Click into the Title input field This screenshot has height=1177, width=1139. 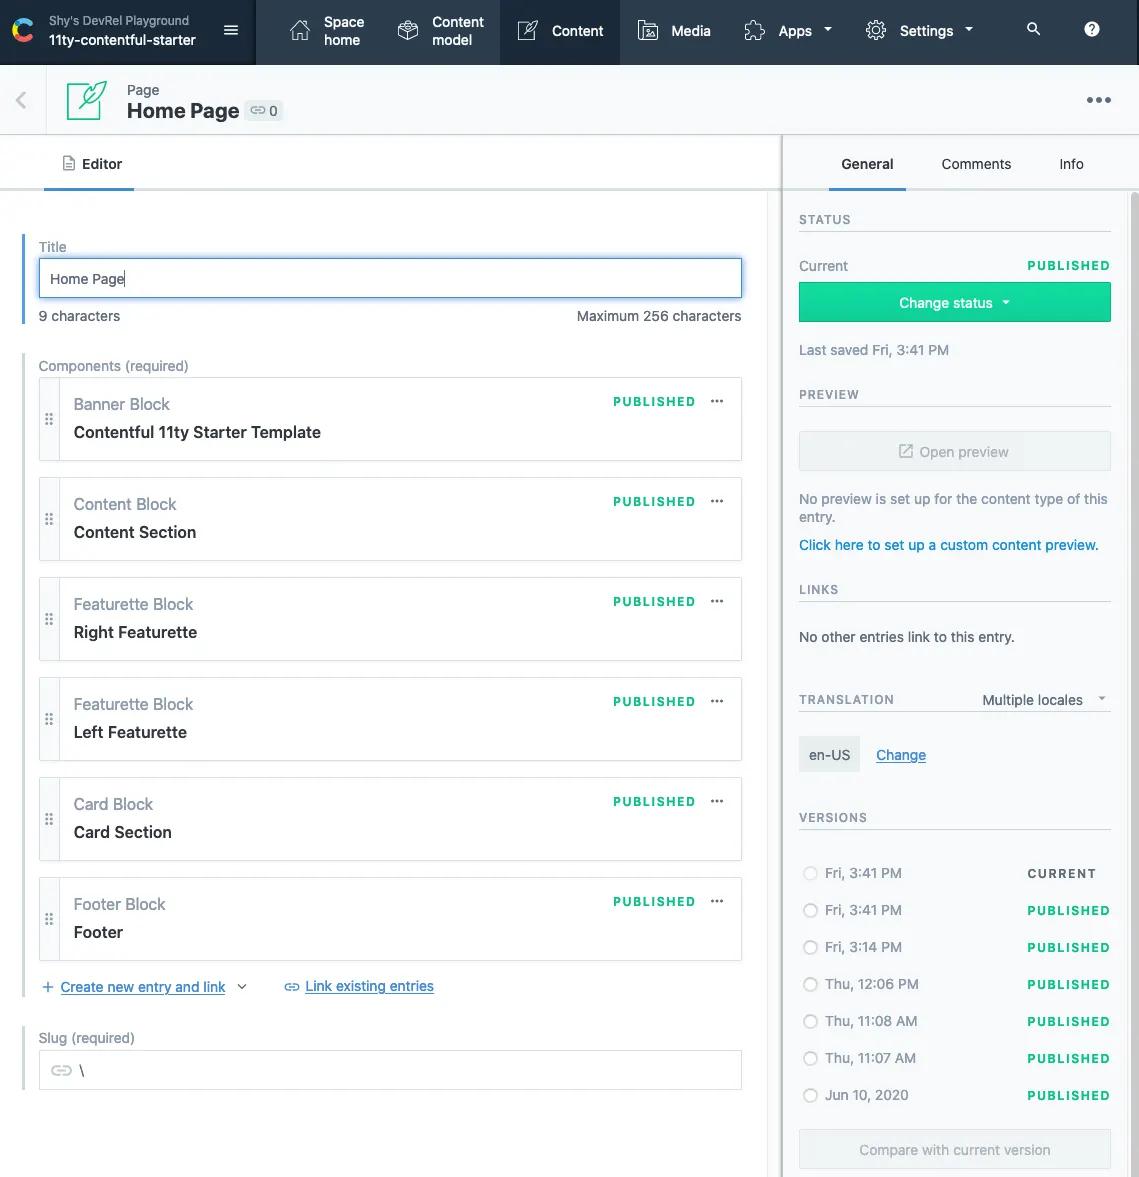pyautogui.click(x=390, y=278)
